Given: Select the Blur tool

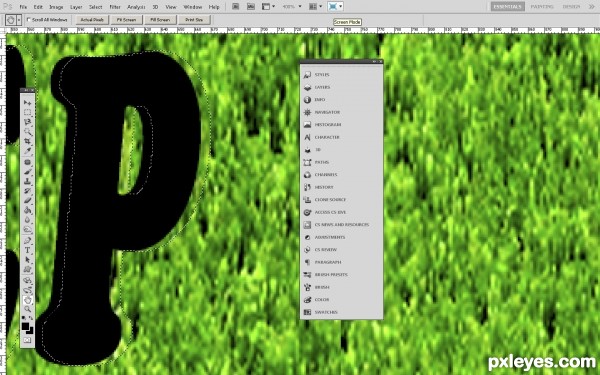Looking at the screenshot, I should click(28, 220).
